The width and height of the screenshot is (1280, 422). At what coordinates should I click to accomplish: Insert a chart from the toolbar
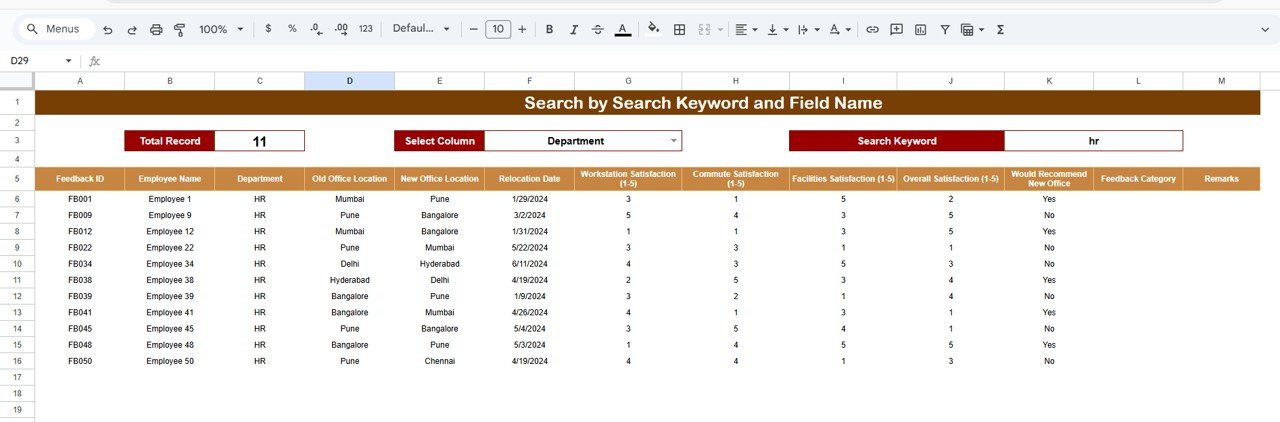click(920, 30)
